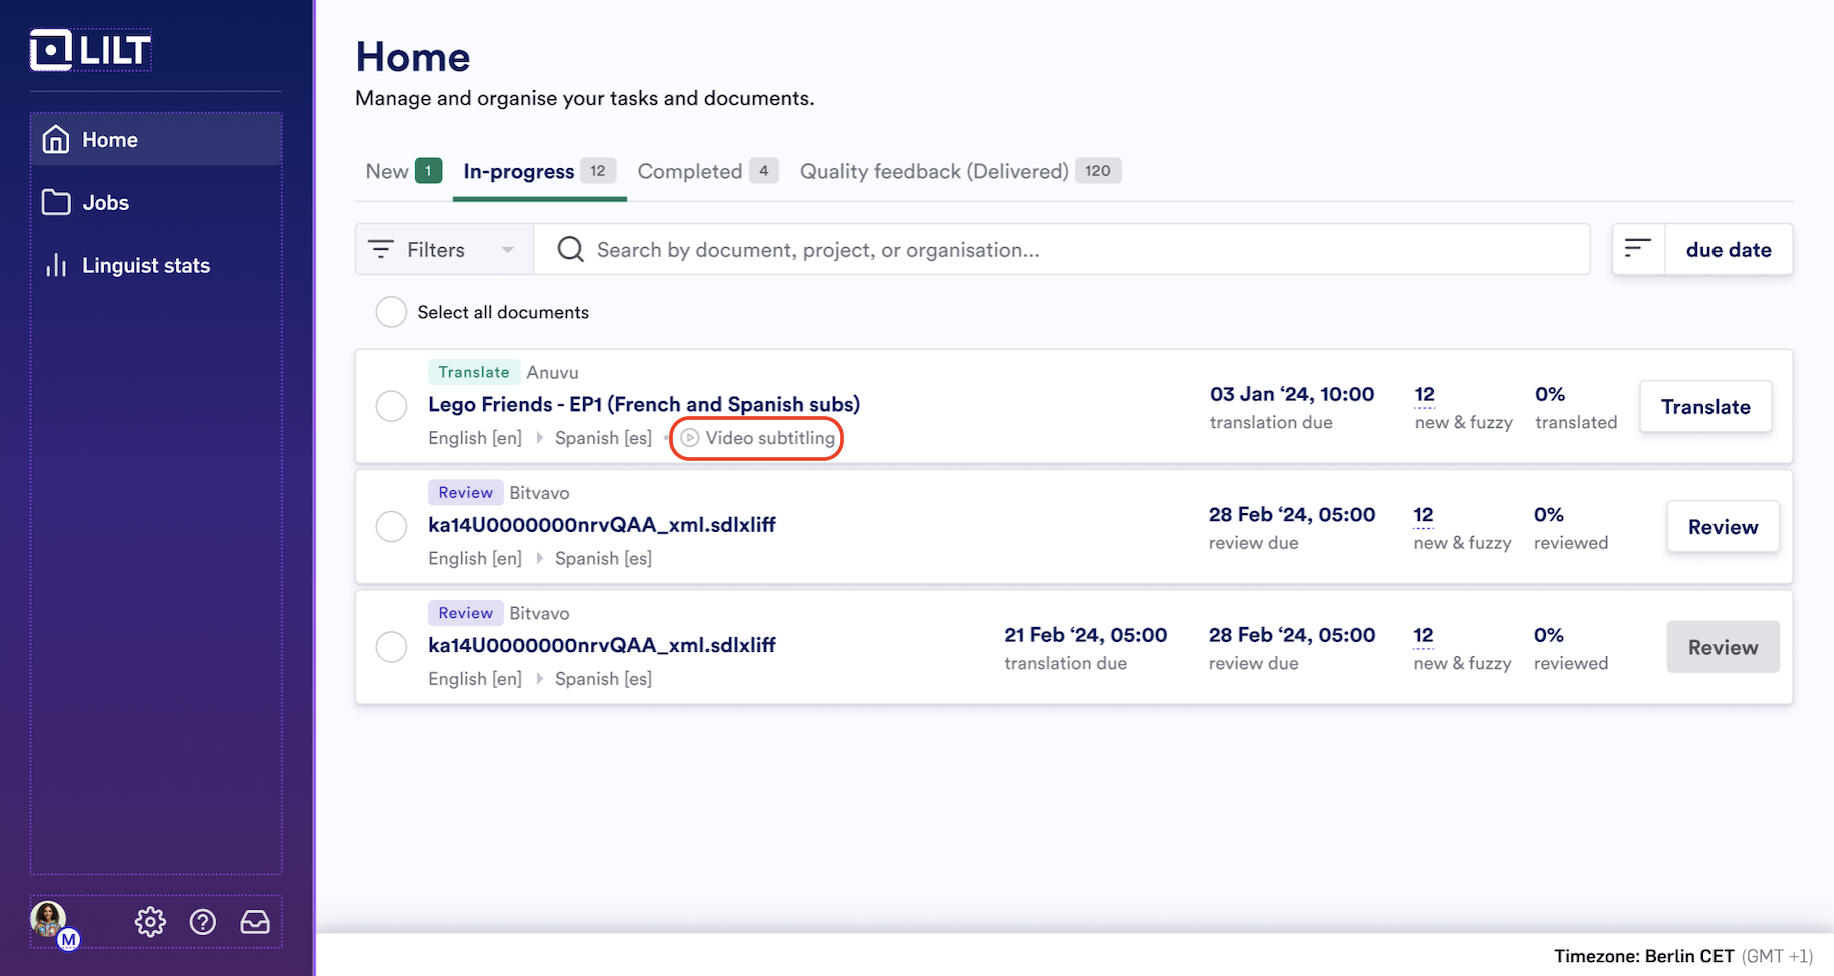This screenshot has height=976, width=1834.
Task: Click the 03 Jan '24, 10:00 due date
Action: tap(1292, 394)
